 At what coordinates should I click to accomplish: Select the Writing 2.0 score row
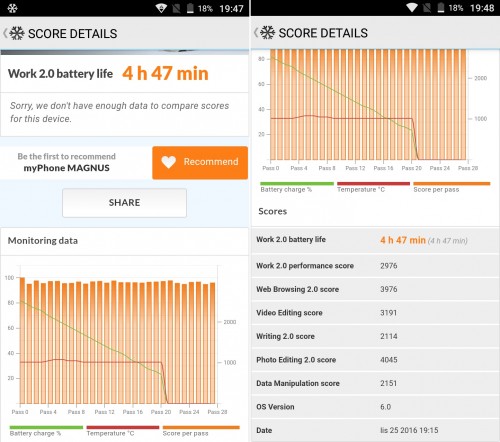click(x=375, y=336)
